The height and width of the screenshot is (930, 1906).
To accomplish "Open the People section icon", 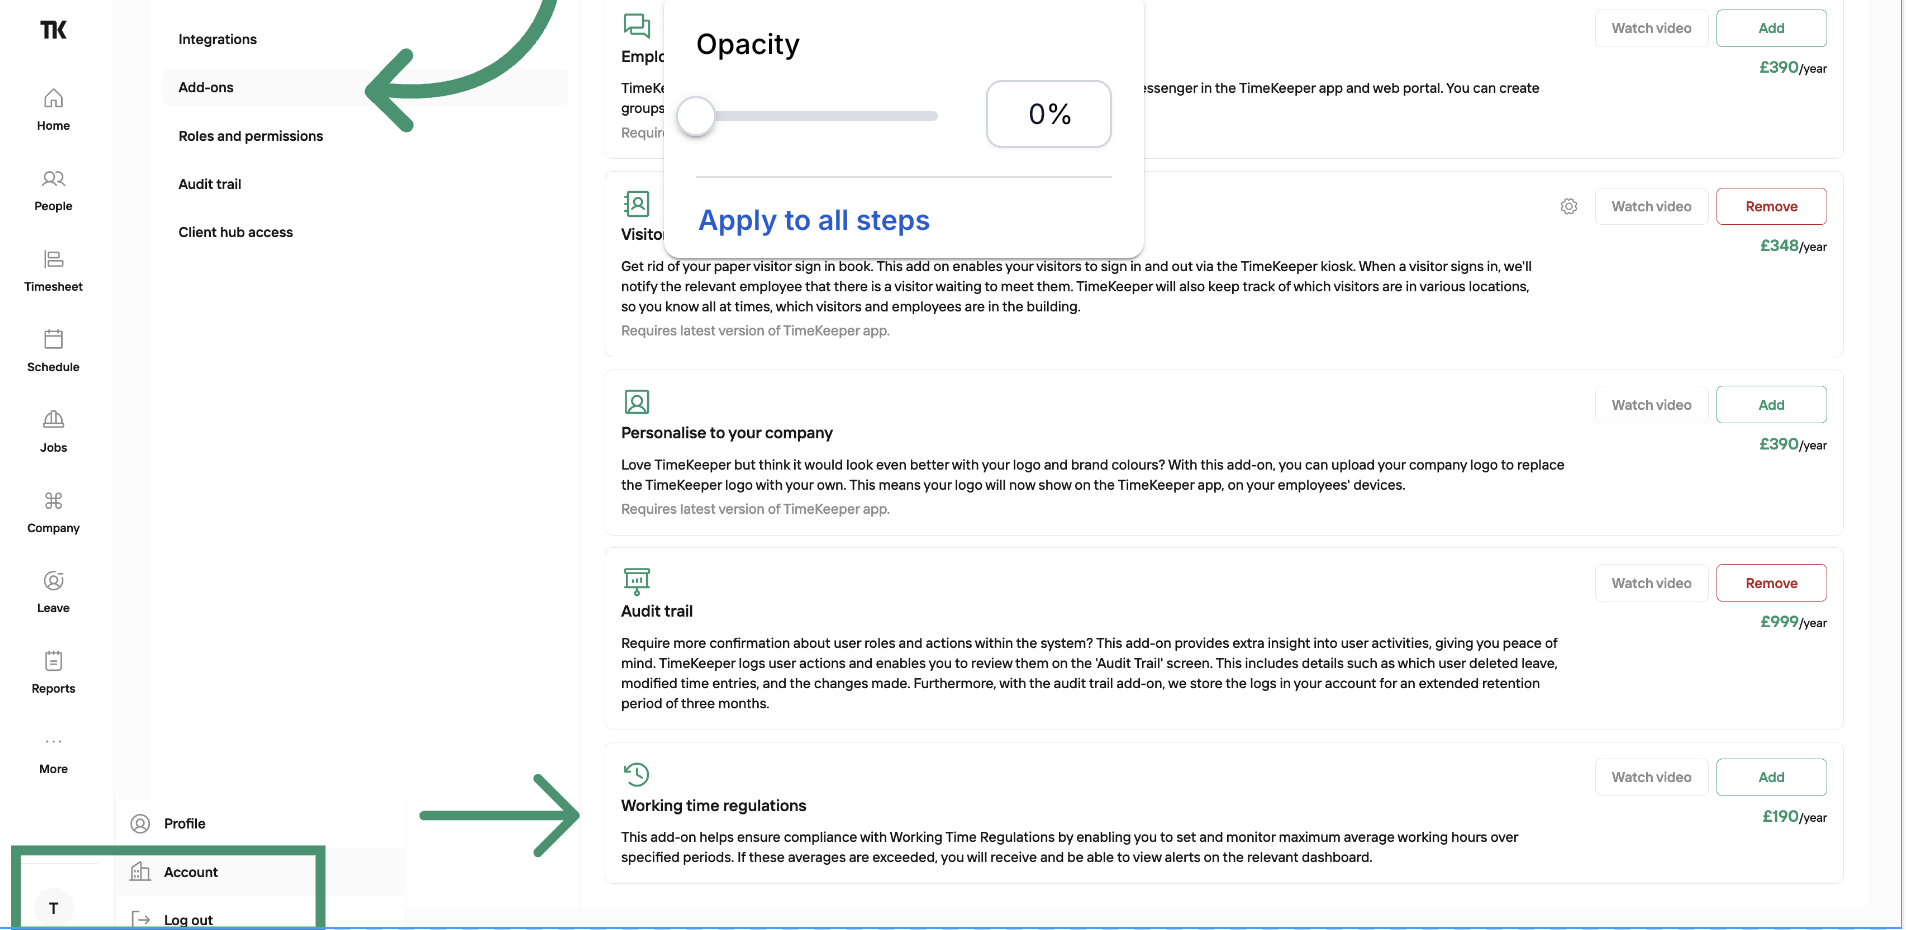I will (x=54, y=179).
